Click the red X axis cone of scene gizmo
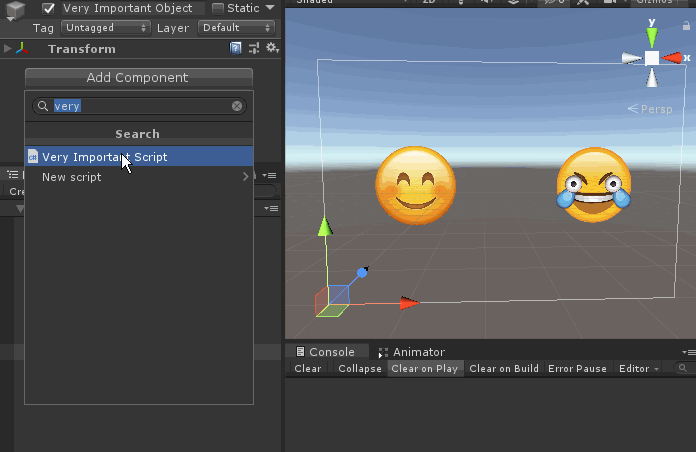Screen dimensions: 696x452 click(672, 58)
